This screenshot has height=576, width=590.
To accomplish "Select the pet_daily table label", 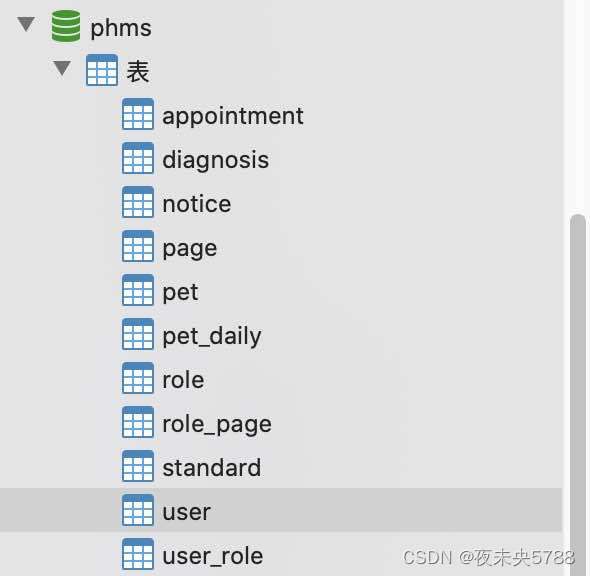I will [x=212, y=337].
